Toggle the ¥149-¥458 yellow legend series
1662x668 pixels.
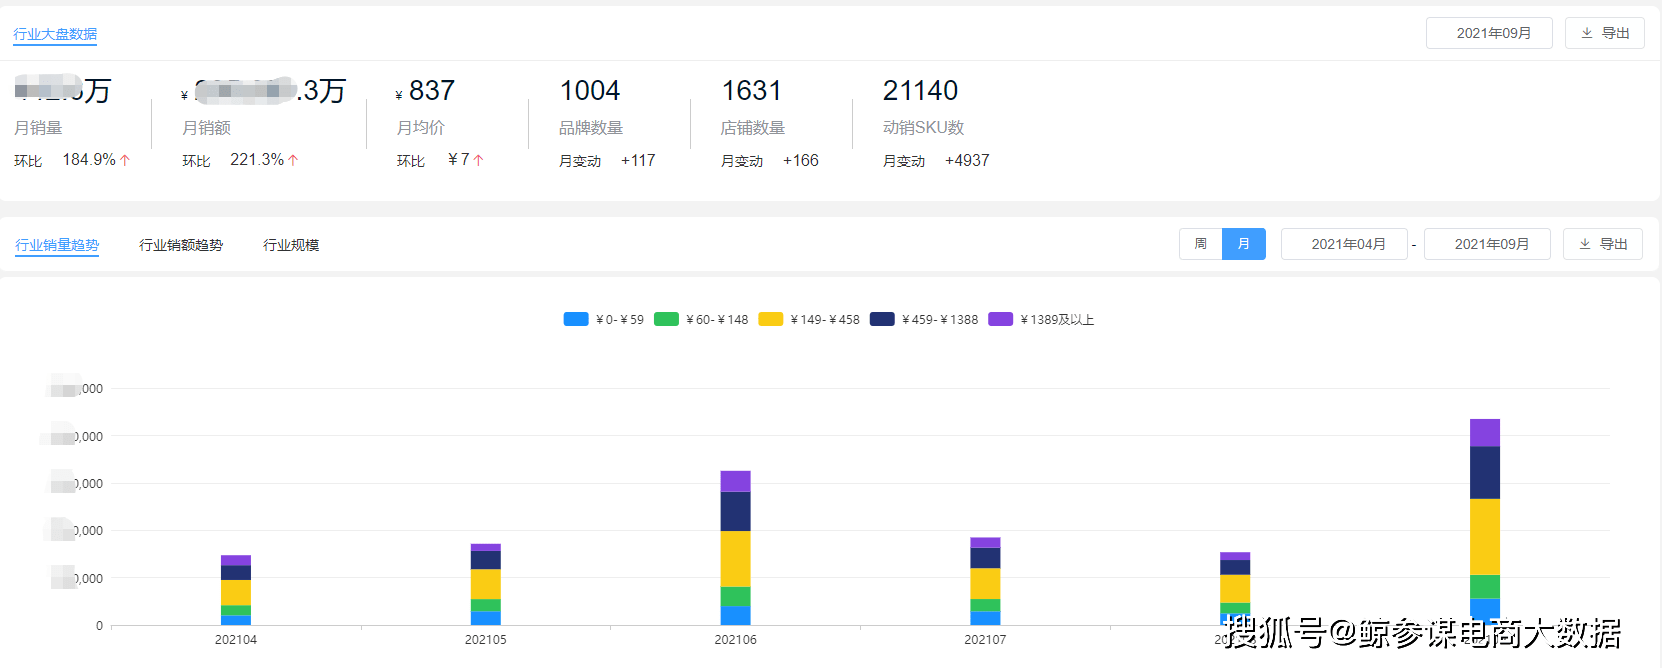point(770,319)
